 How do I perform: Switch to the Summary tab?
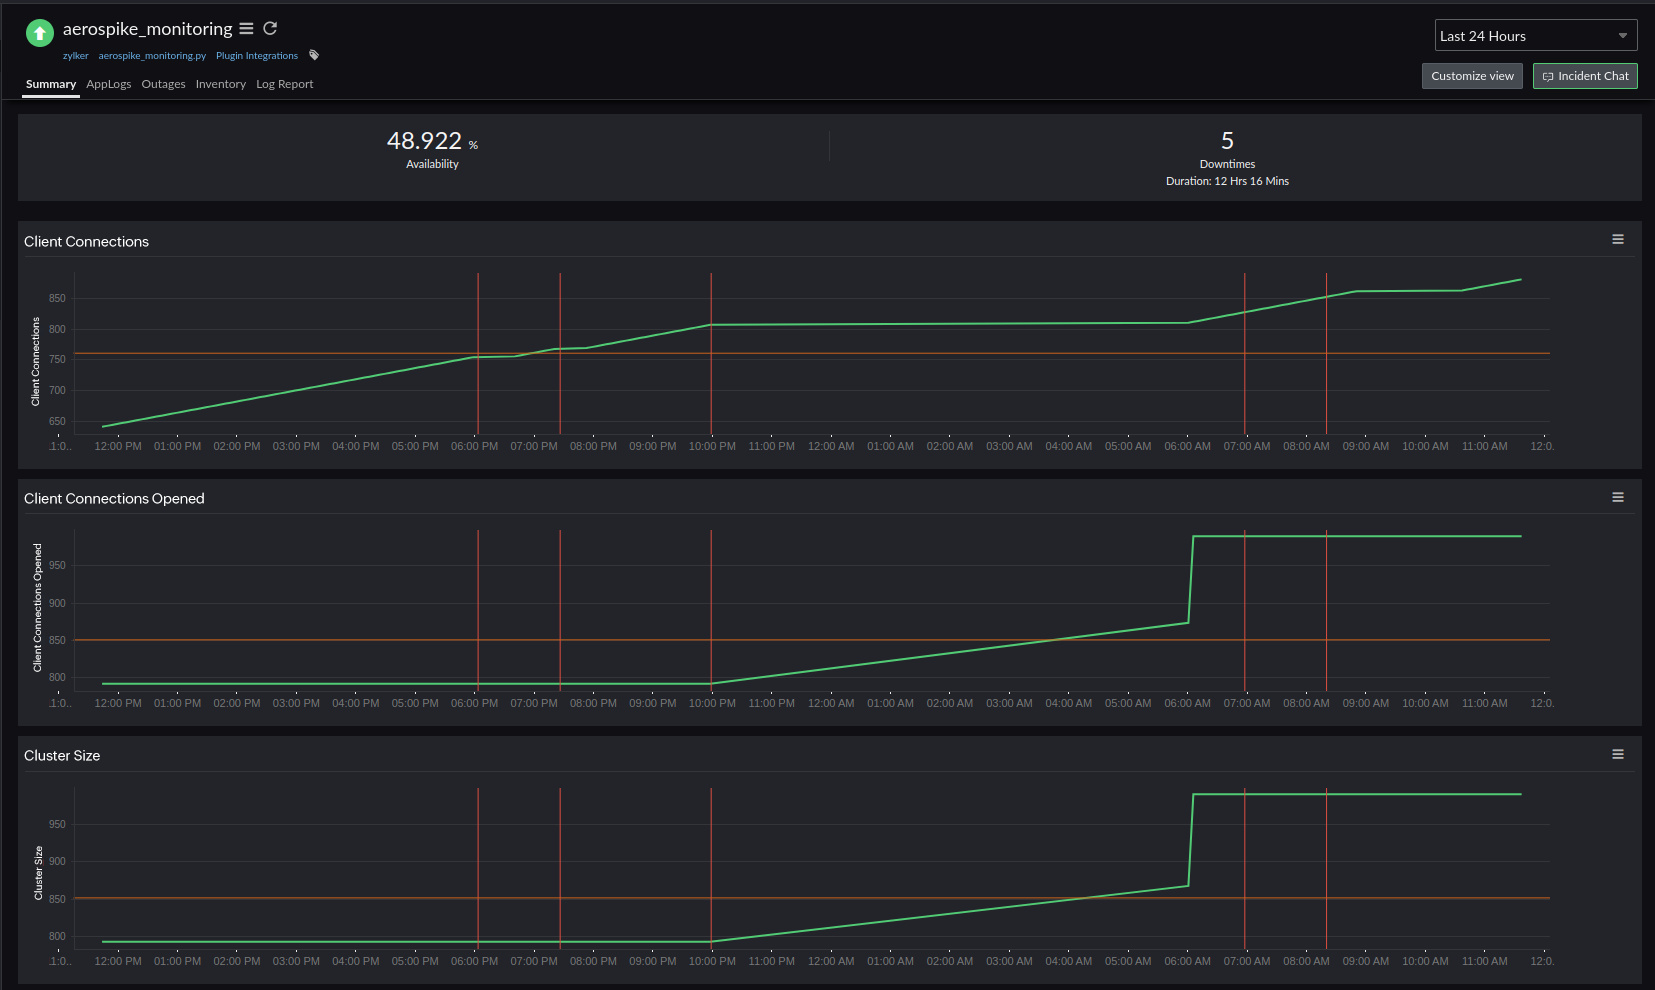tap(51, 84)
